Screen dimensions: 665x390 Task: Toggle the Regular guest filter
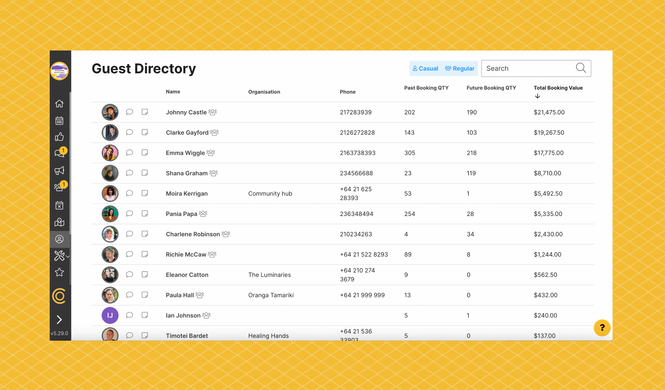[x=459, y=68]
